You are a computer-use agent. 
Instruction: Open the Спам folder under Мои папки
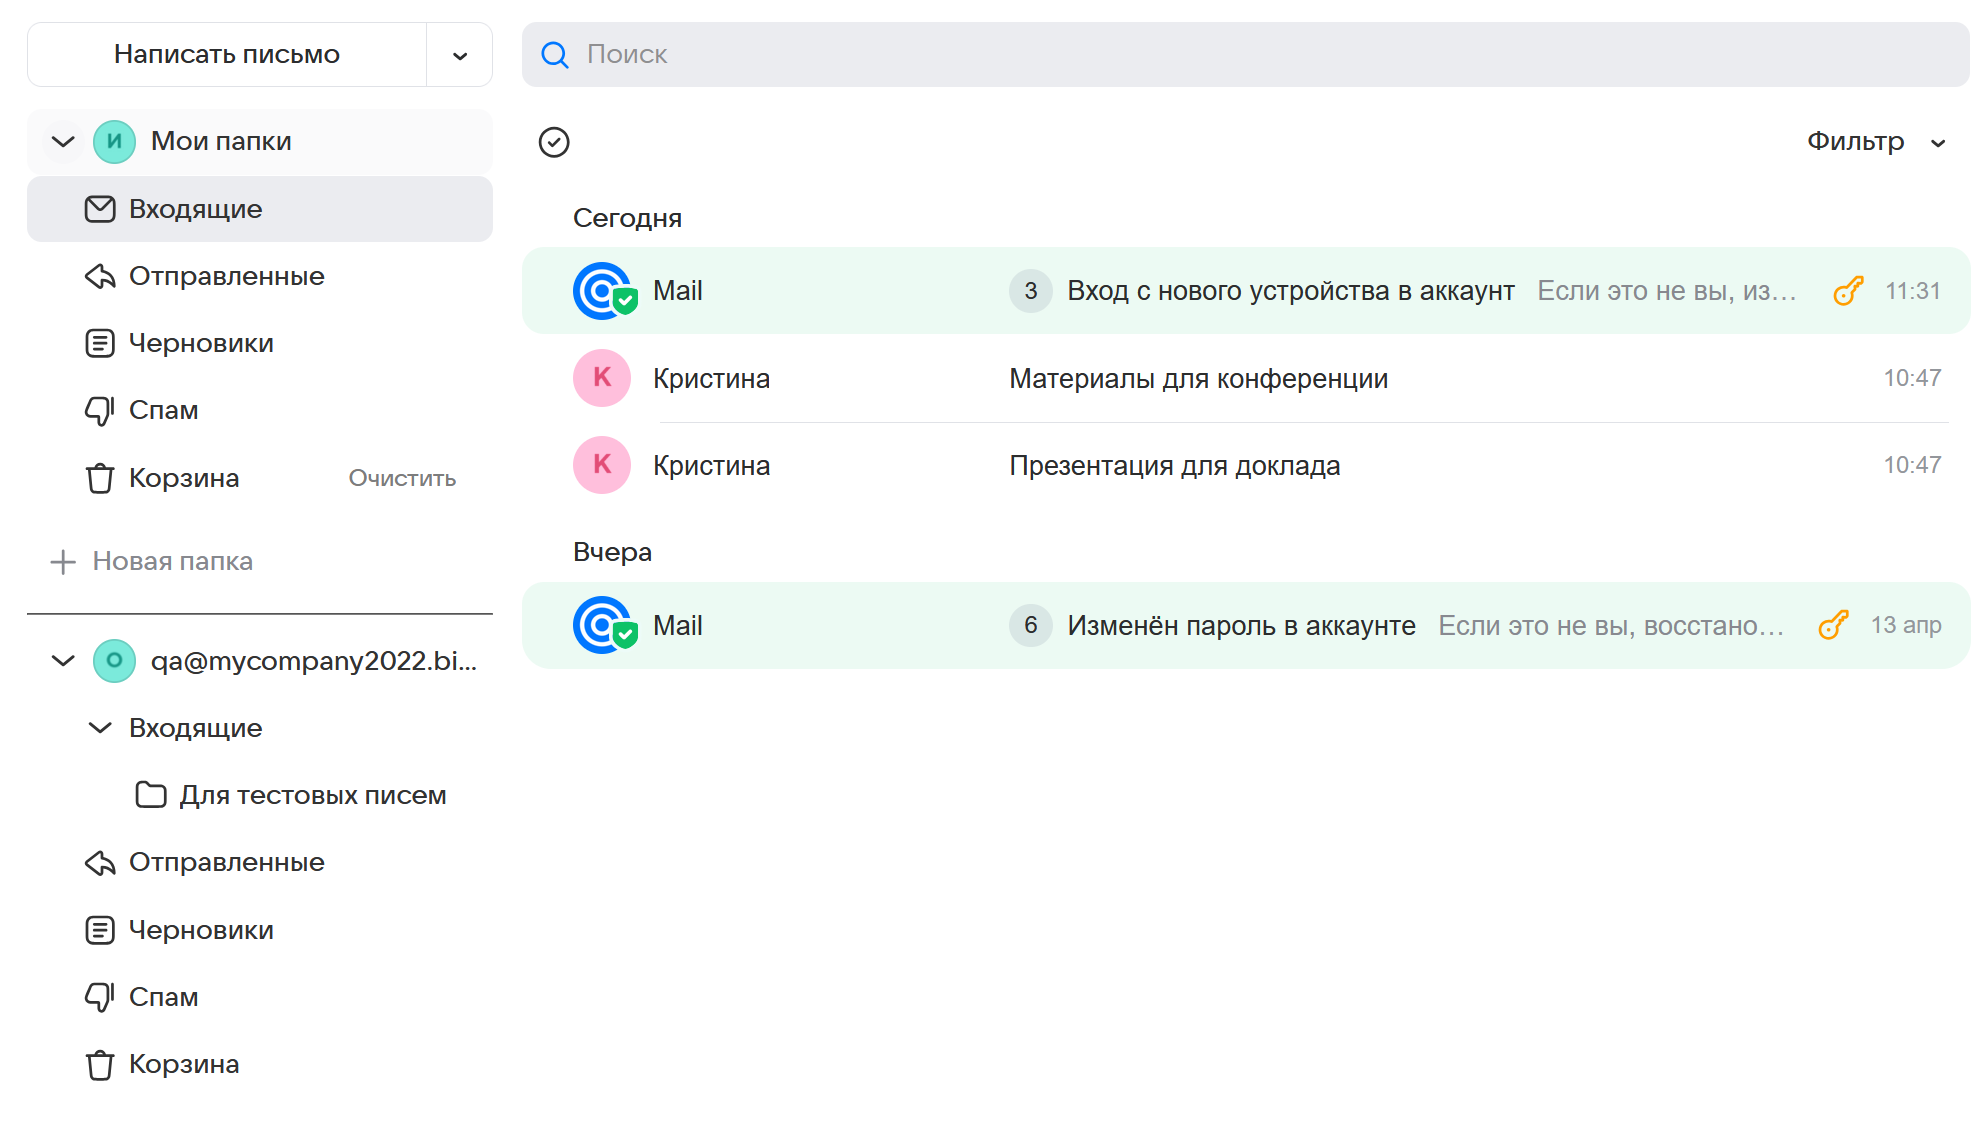[x=163, y=410]
